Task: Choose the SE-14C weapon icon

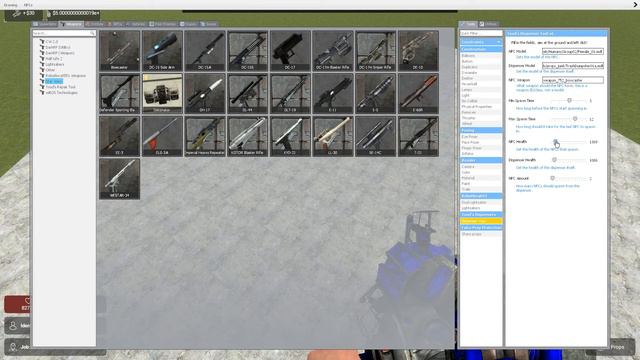Action: tap(376, 136)
